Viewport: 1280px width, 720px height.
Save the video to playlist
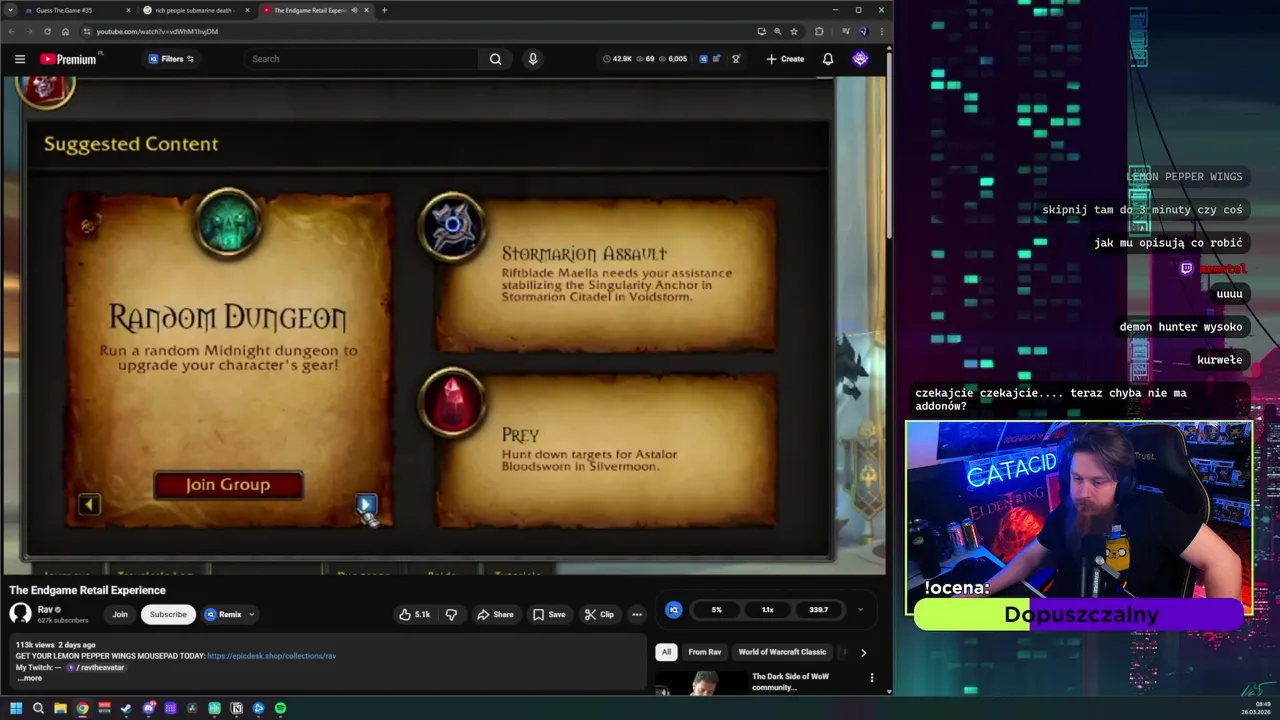coord(549,614)
